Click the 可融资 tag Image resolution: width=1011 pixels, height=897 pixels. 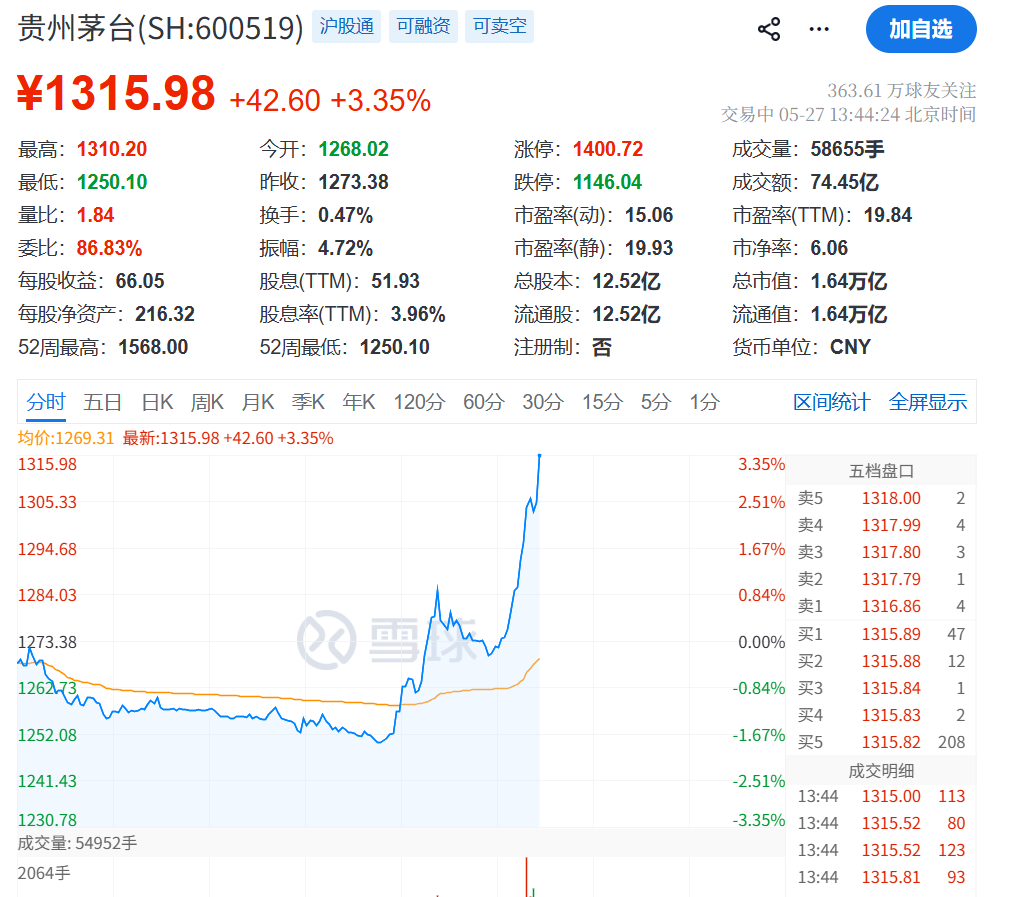tap(423, 26)
